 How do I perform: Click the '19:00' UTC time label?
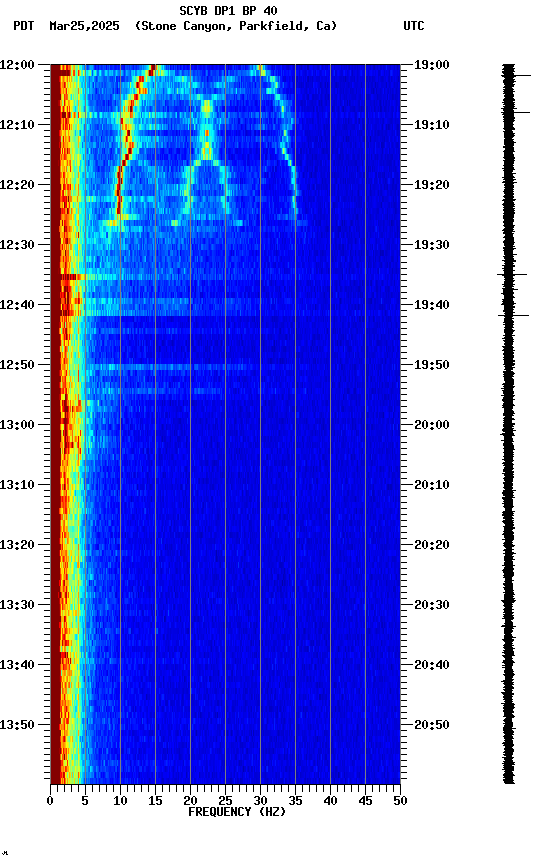click(432, 65)
